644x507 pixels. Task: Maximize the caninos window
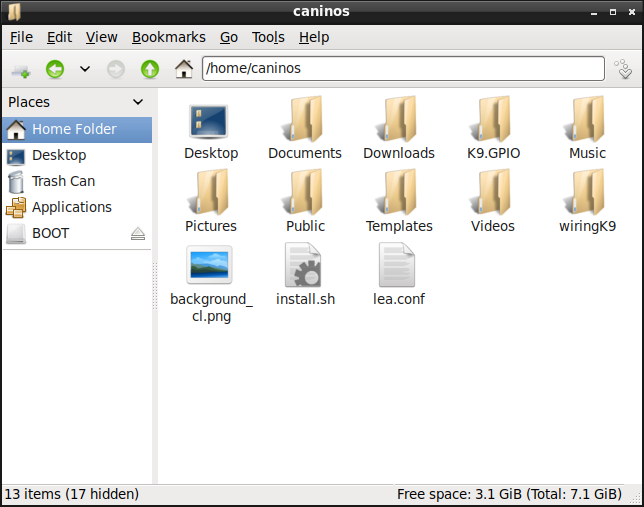(x=613, y=12)
